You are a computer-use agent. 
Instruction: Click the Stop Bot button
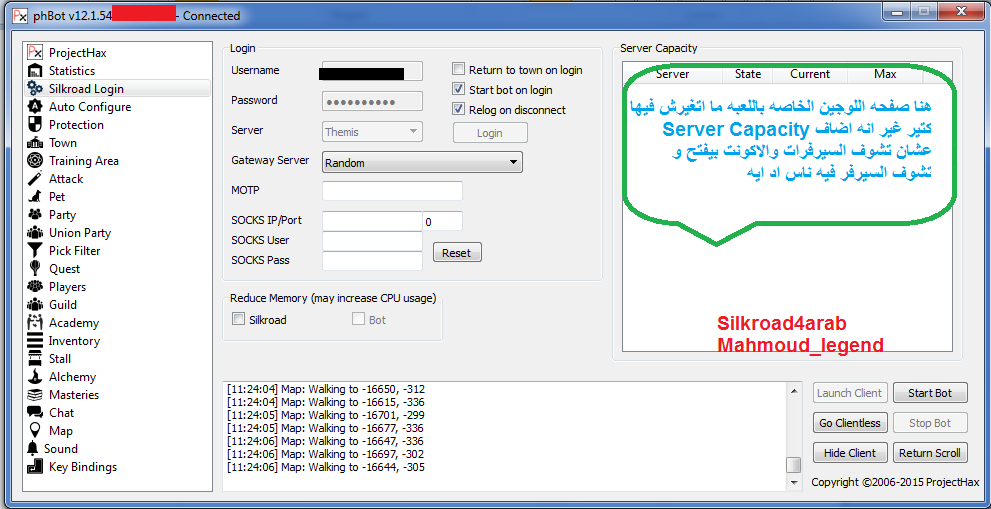930,423
